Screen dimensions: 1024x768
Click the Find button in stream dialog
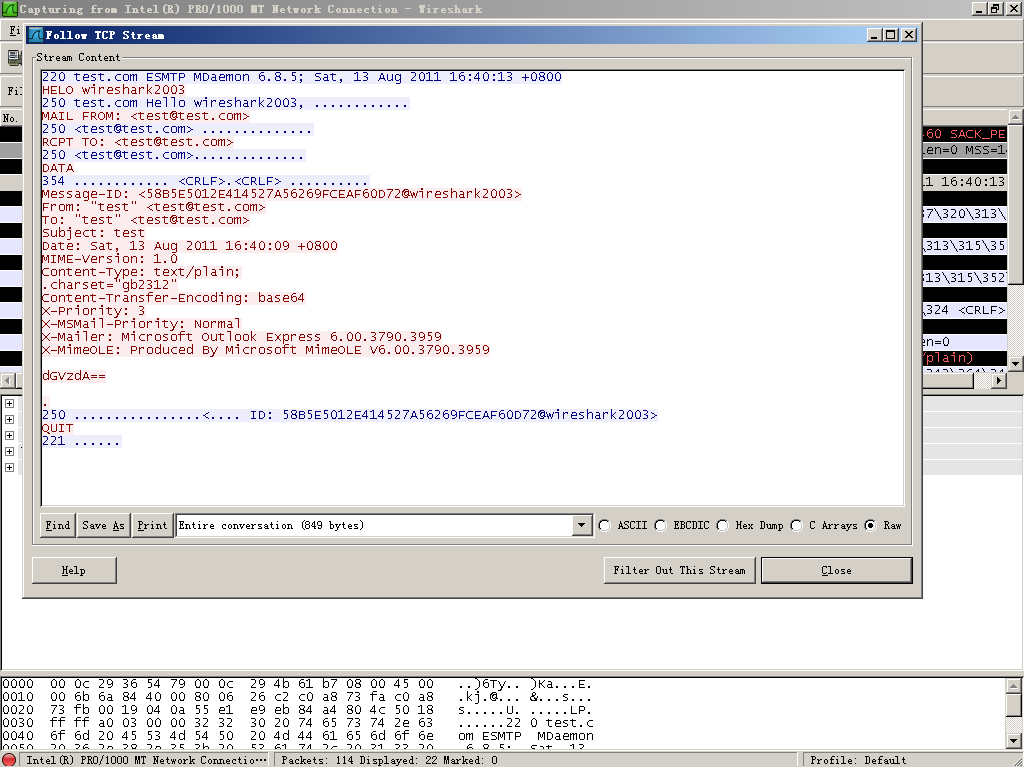[57, 526]
